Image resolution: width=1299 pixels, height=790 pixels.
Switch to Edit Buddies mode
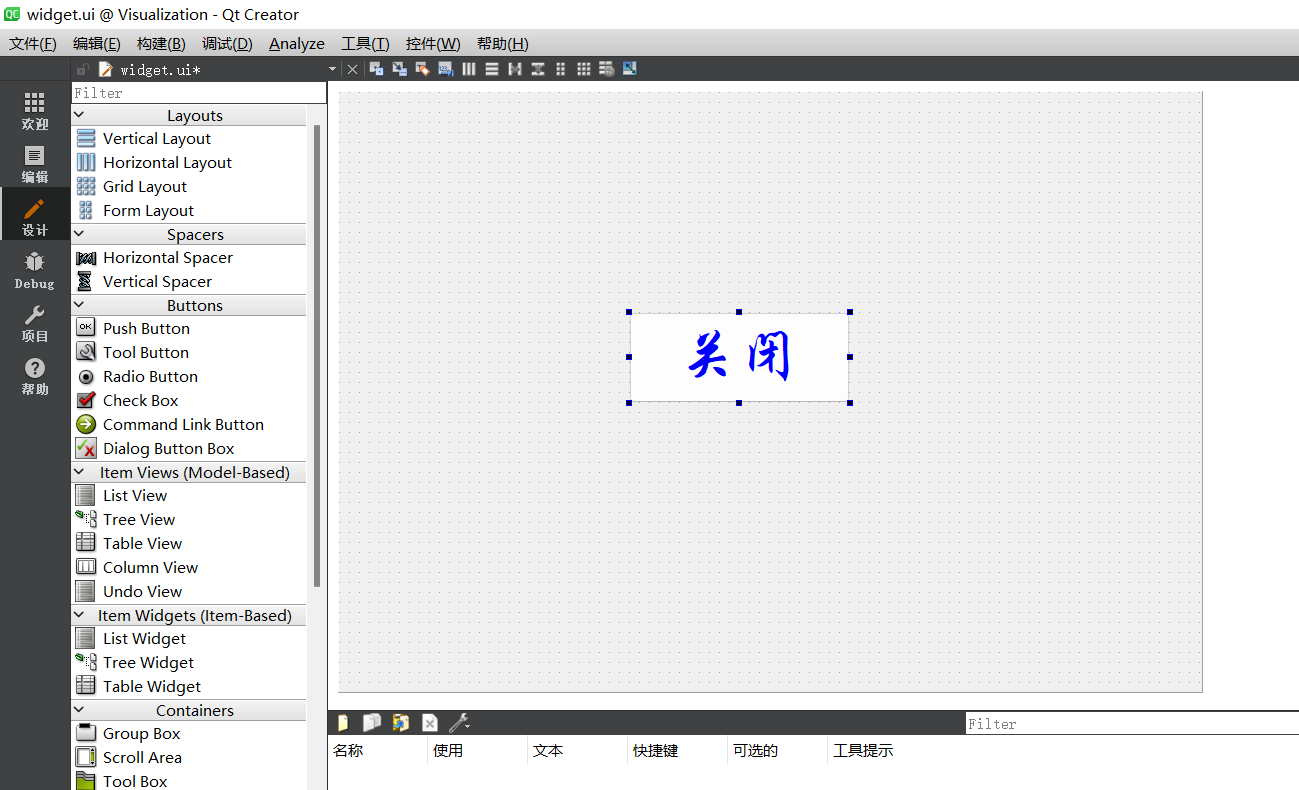click(422, 69)
